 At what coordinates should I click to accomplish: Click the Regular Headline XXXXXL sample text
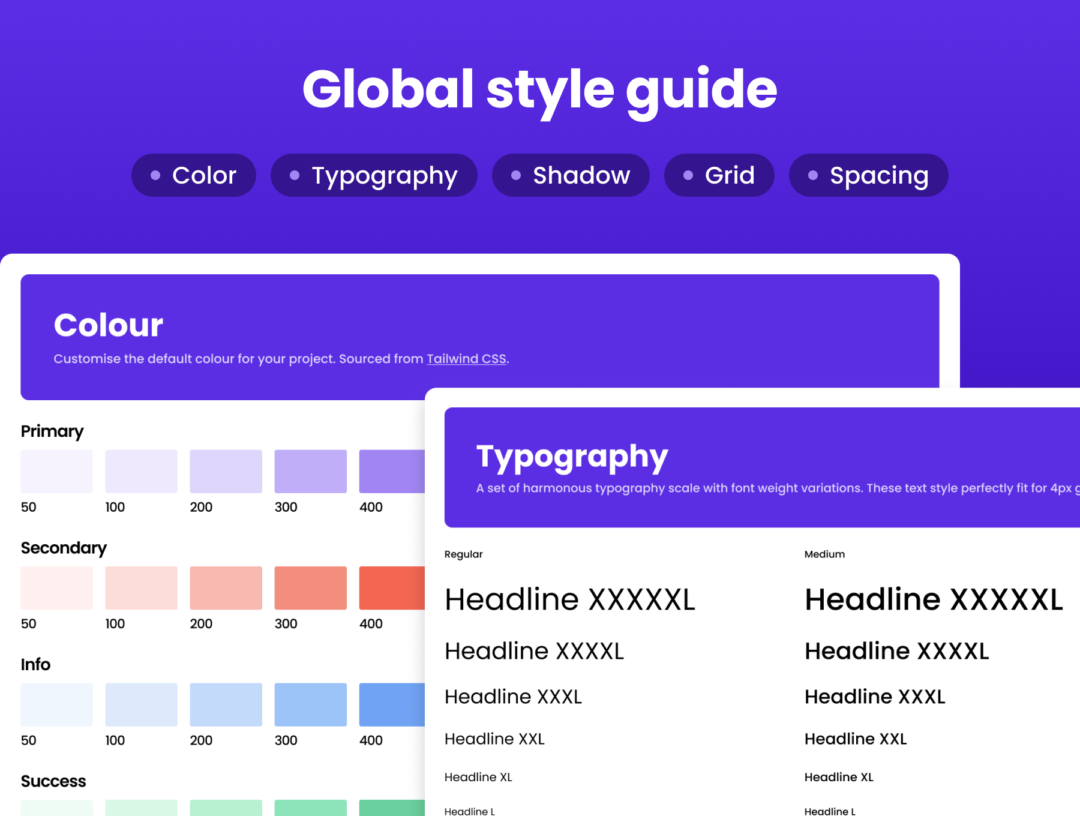coord(570,600)
